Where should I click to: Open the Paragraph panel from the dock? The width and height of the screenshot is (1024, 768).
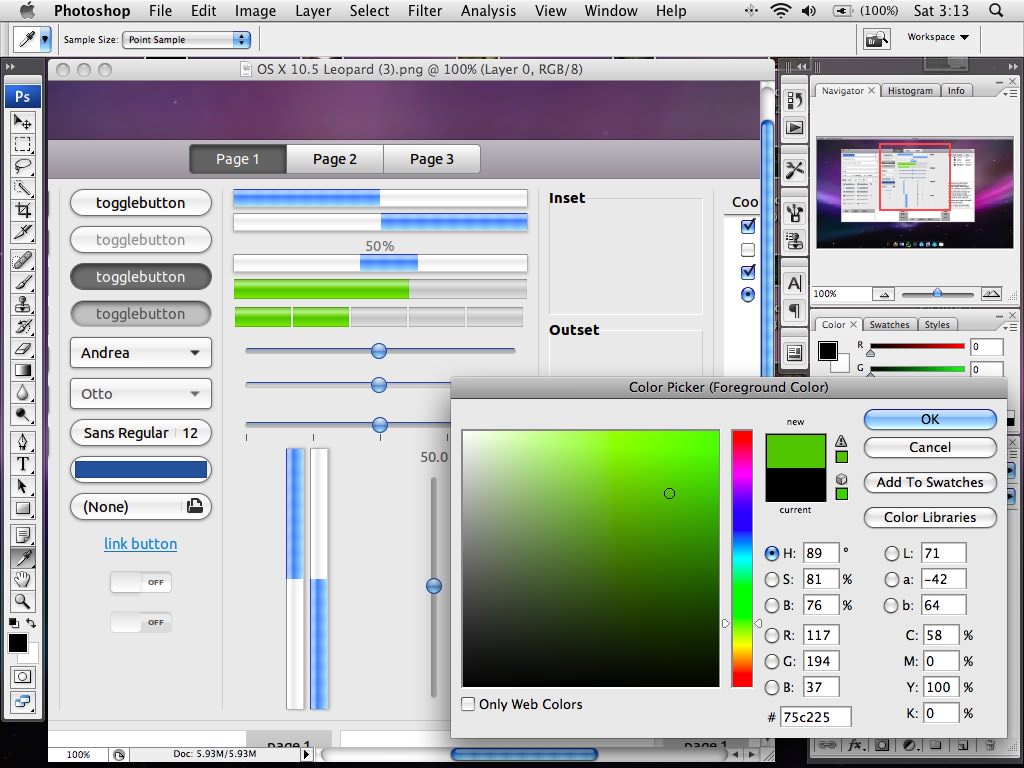[794, 310]
